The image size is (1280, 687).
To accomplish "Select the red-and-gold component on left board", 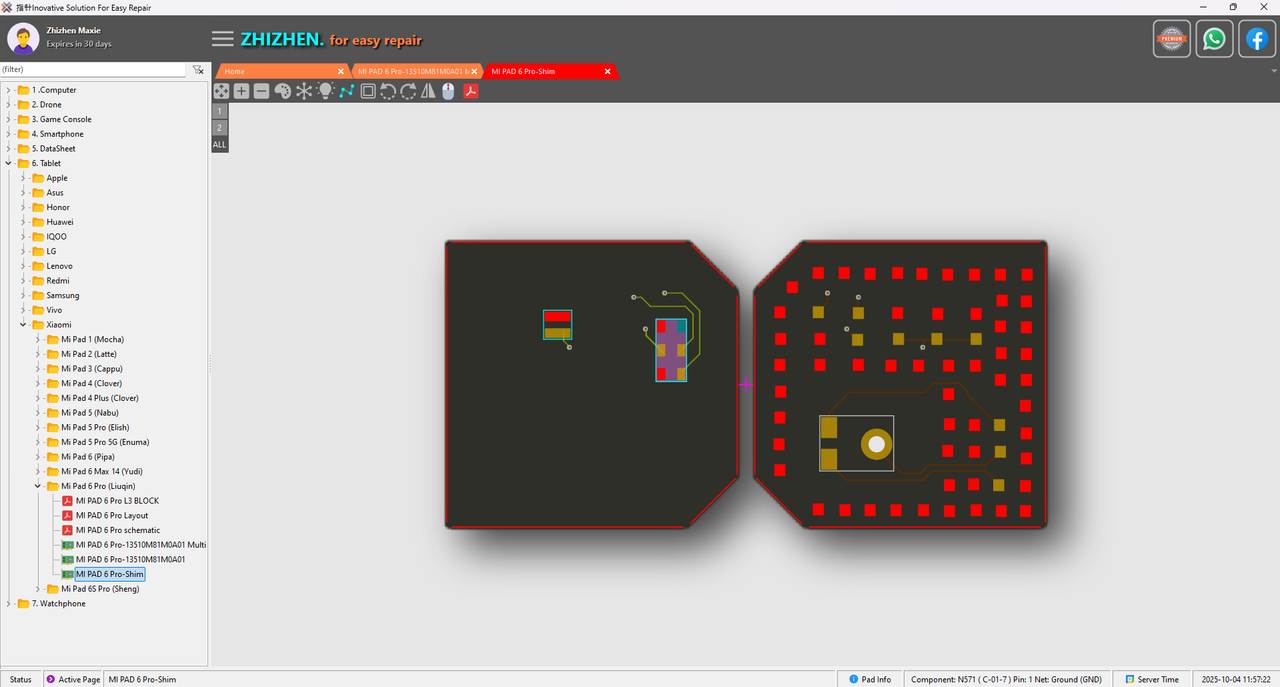I will [x=557, y=325].
